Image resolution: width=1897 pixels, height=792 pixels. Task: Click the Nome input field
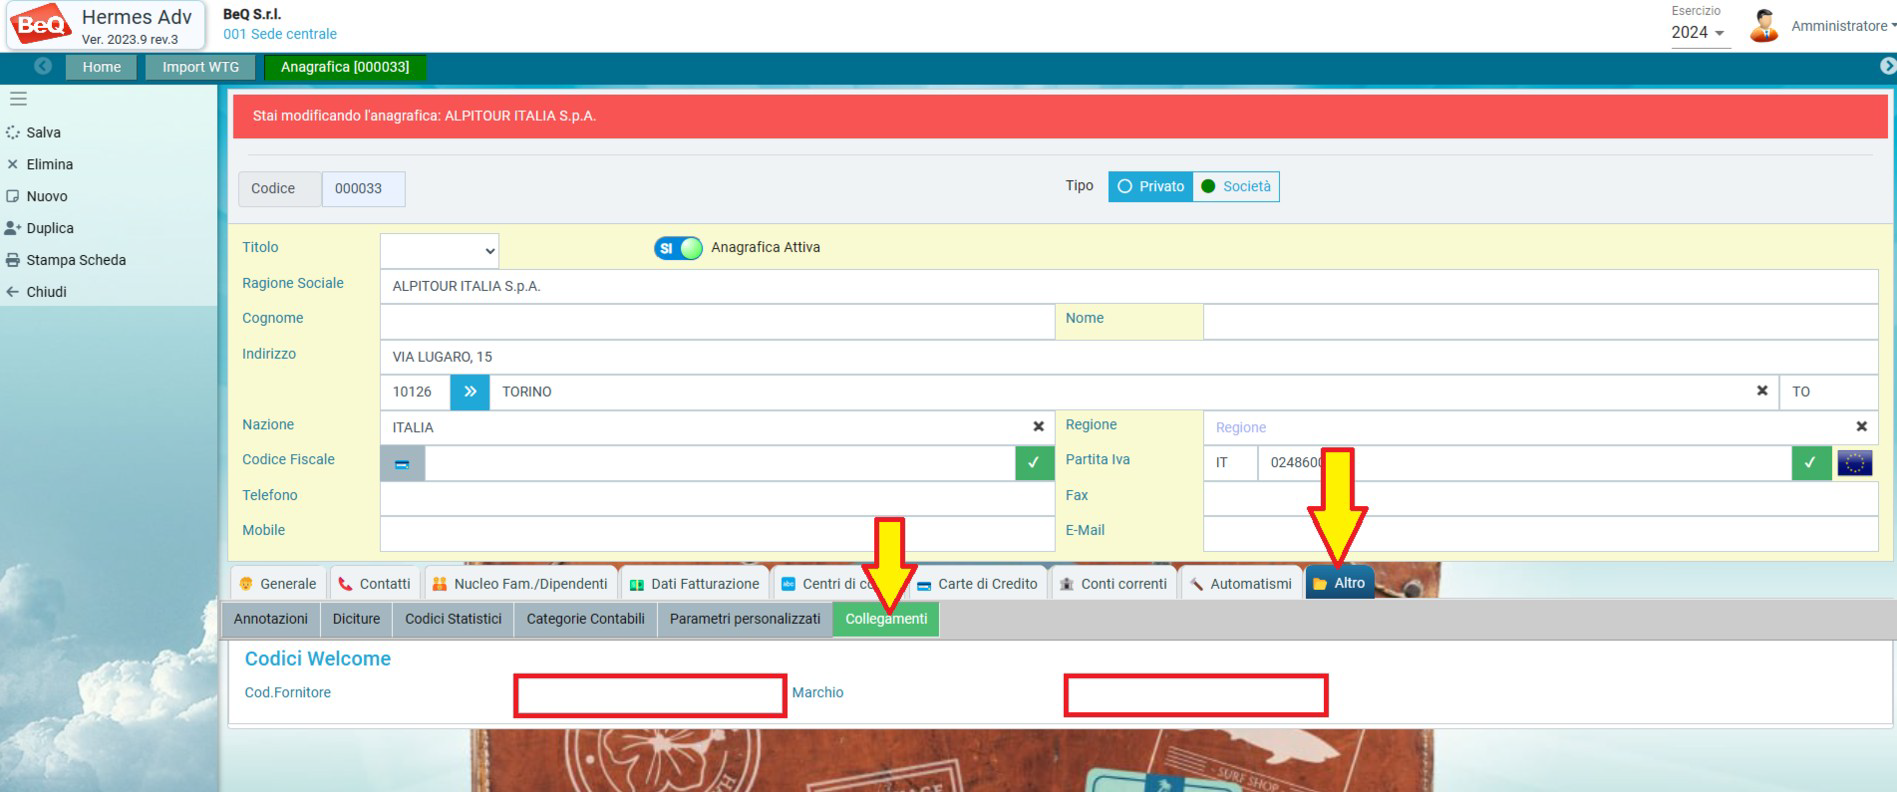point(1540,322)
